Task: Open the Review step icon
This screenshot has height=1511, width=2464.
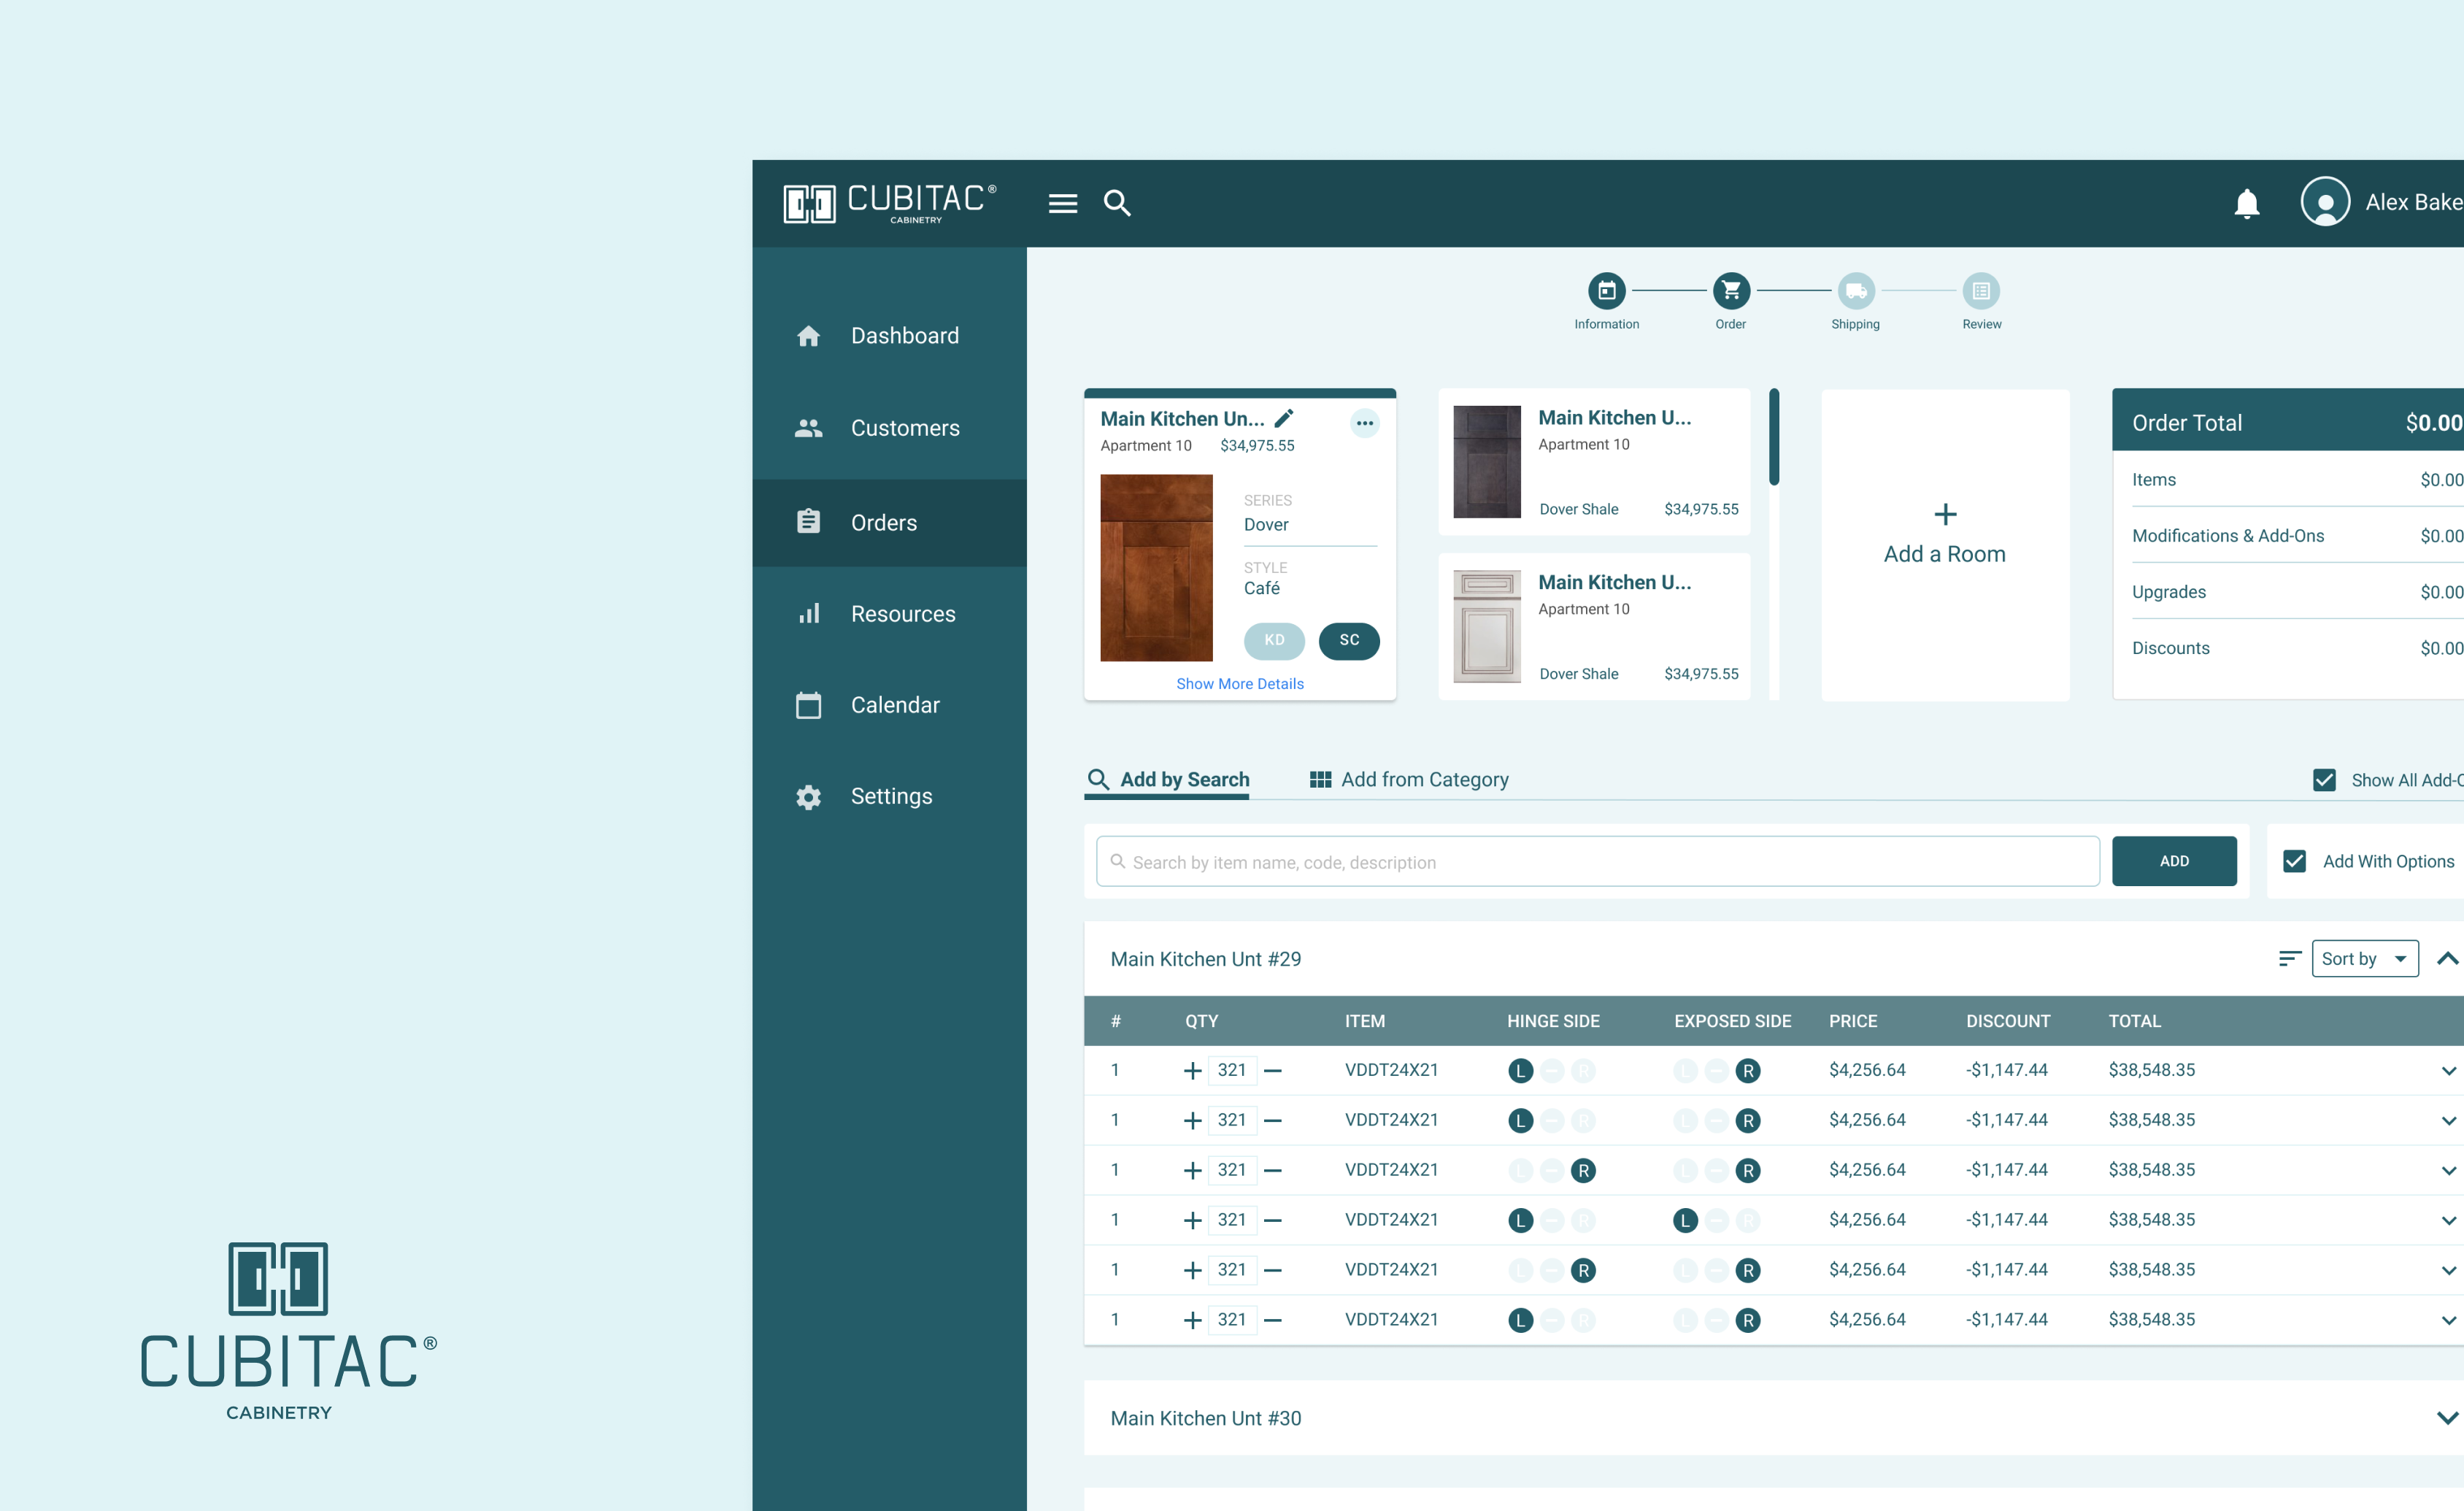Action: pyautogui.click(x=1981, y=291)
